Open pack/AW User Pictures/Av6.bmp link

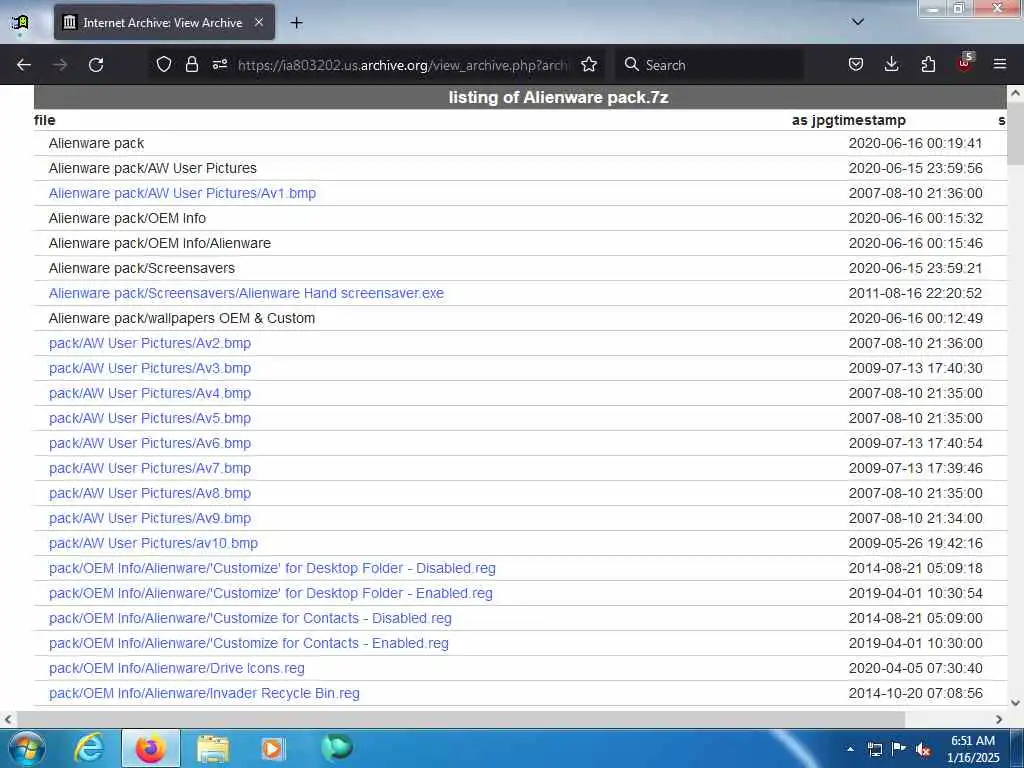[150, 443]
